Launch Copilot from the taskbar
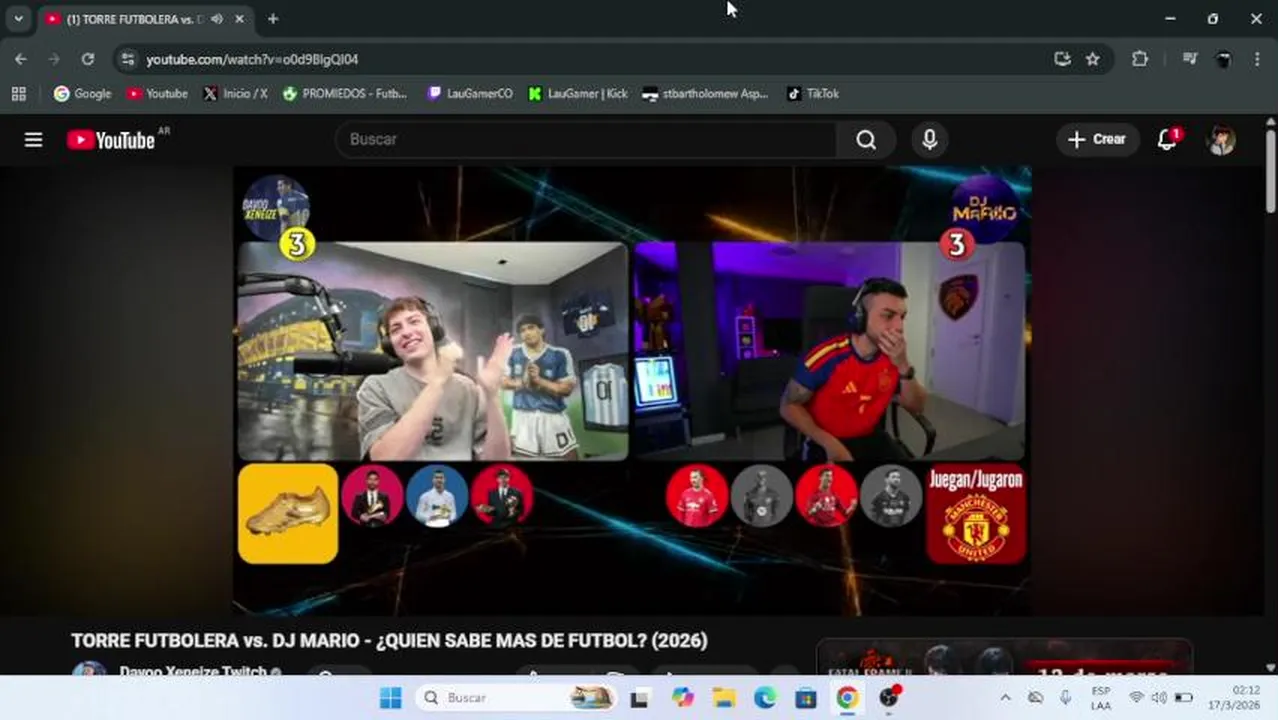 click(x=683, y=698)
